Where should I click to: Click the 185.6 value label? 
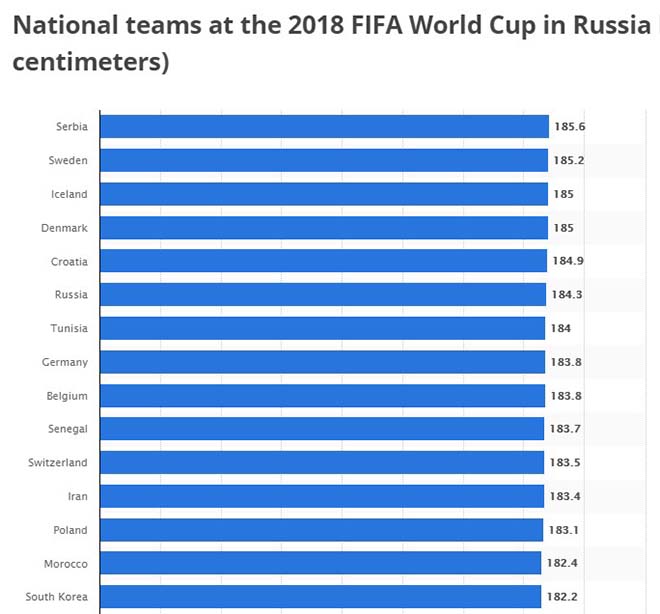(x=569, y=127)
